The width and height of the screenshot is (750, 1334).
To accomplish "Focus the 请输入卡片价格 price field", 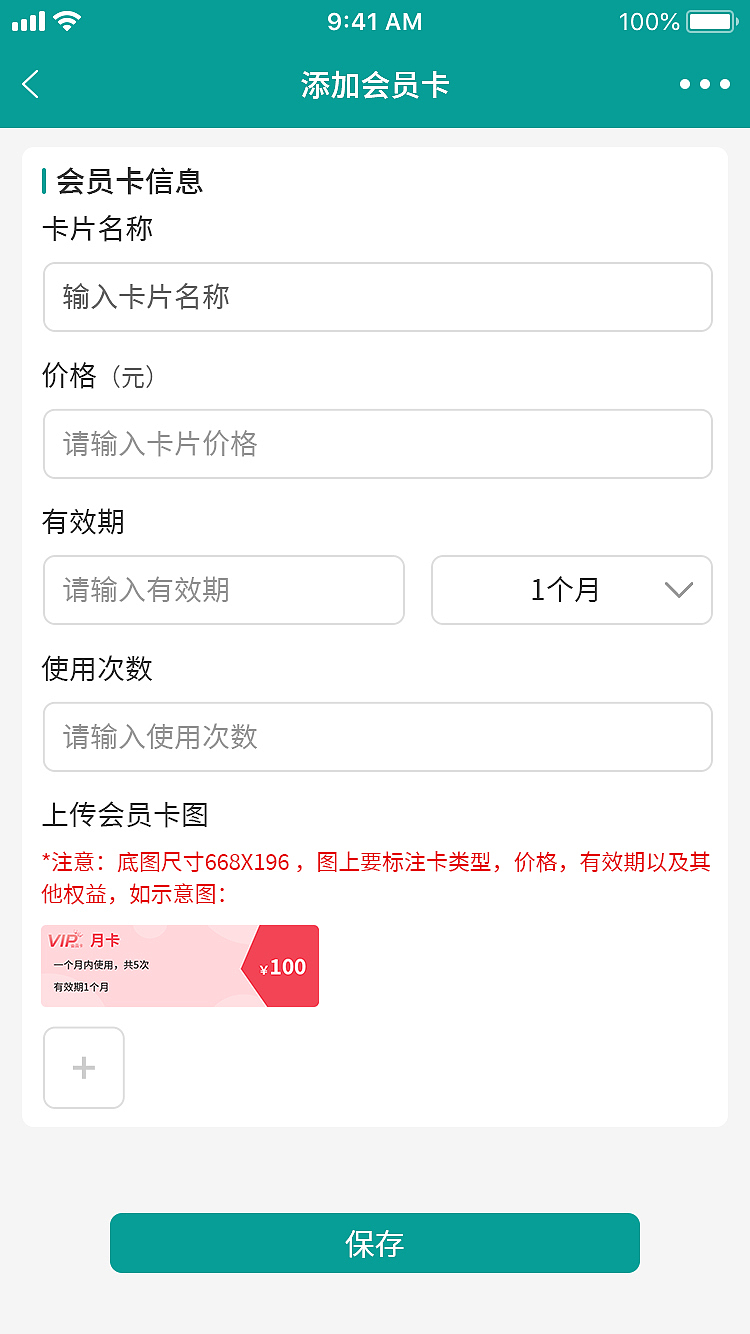I will (377, 444).
